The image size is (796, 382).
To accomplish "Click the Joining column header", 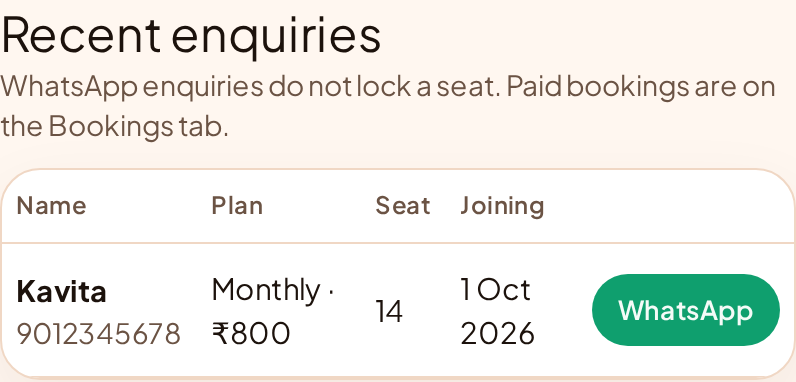I will tap(502, 206).
